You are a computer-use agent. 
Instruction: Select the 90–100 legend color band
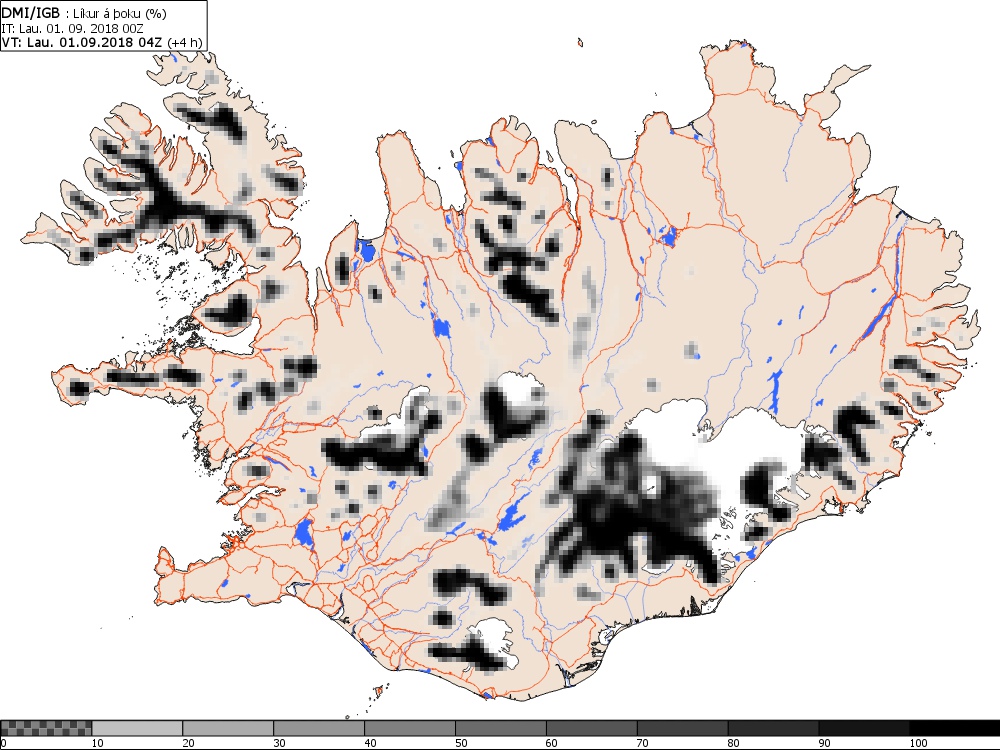(864, 728)
